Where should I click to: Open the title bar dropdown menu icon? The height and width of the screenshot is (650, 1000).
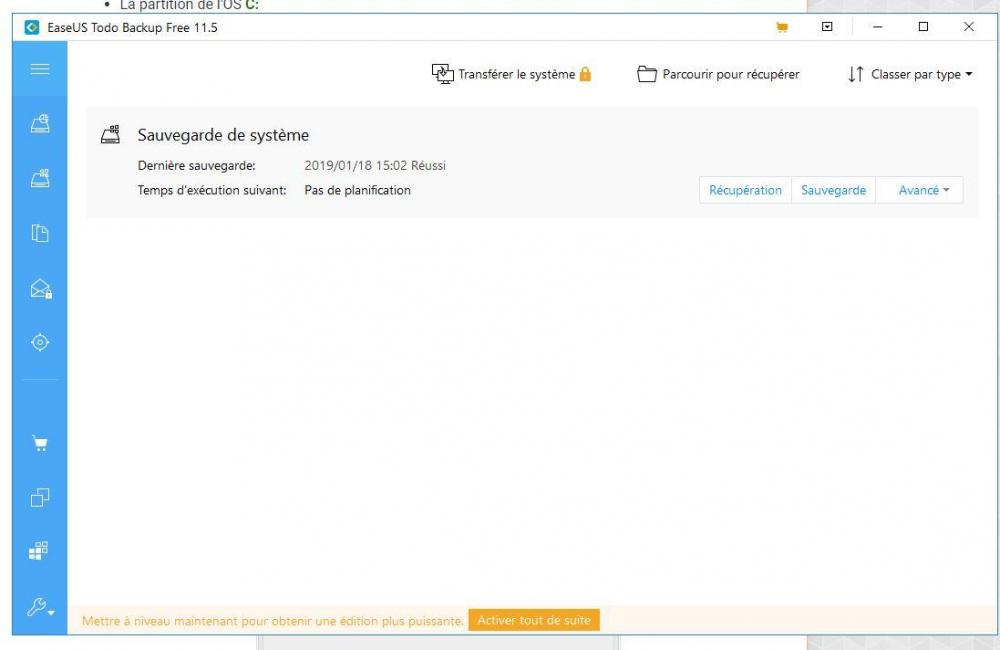click(827, 27)
